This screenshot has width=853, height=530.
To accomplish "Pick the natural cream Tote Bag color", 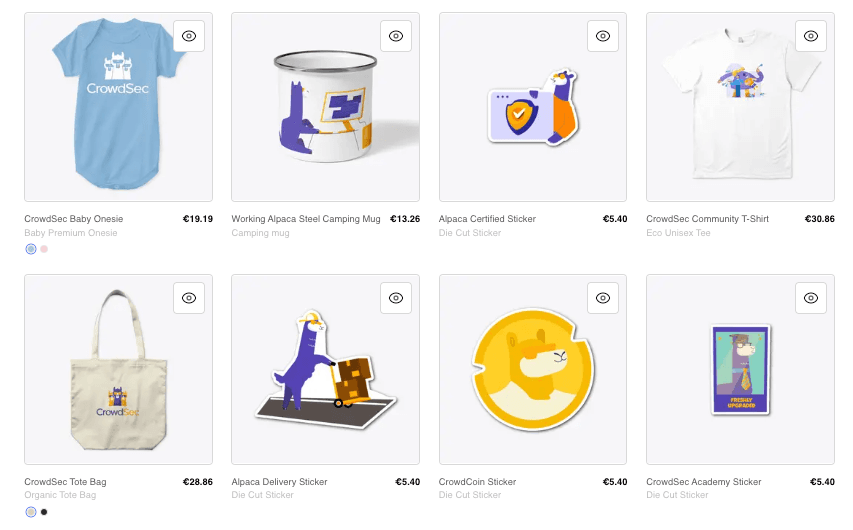I will [31, 512].
